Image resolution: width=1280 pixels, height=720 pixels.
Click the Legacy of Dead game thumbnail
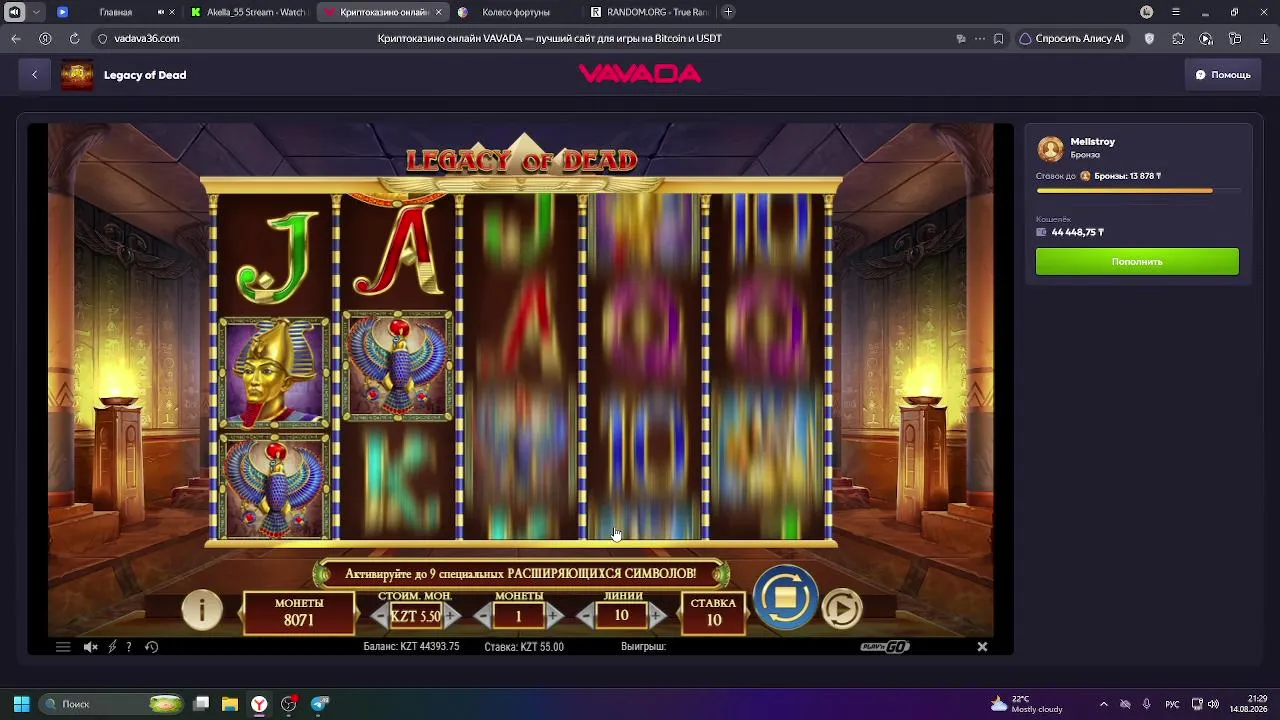(x=77, y=75)
